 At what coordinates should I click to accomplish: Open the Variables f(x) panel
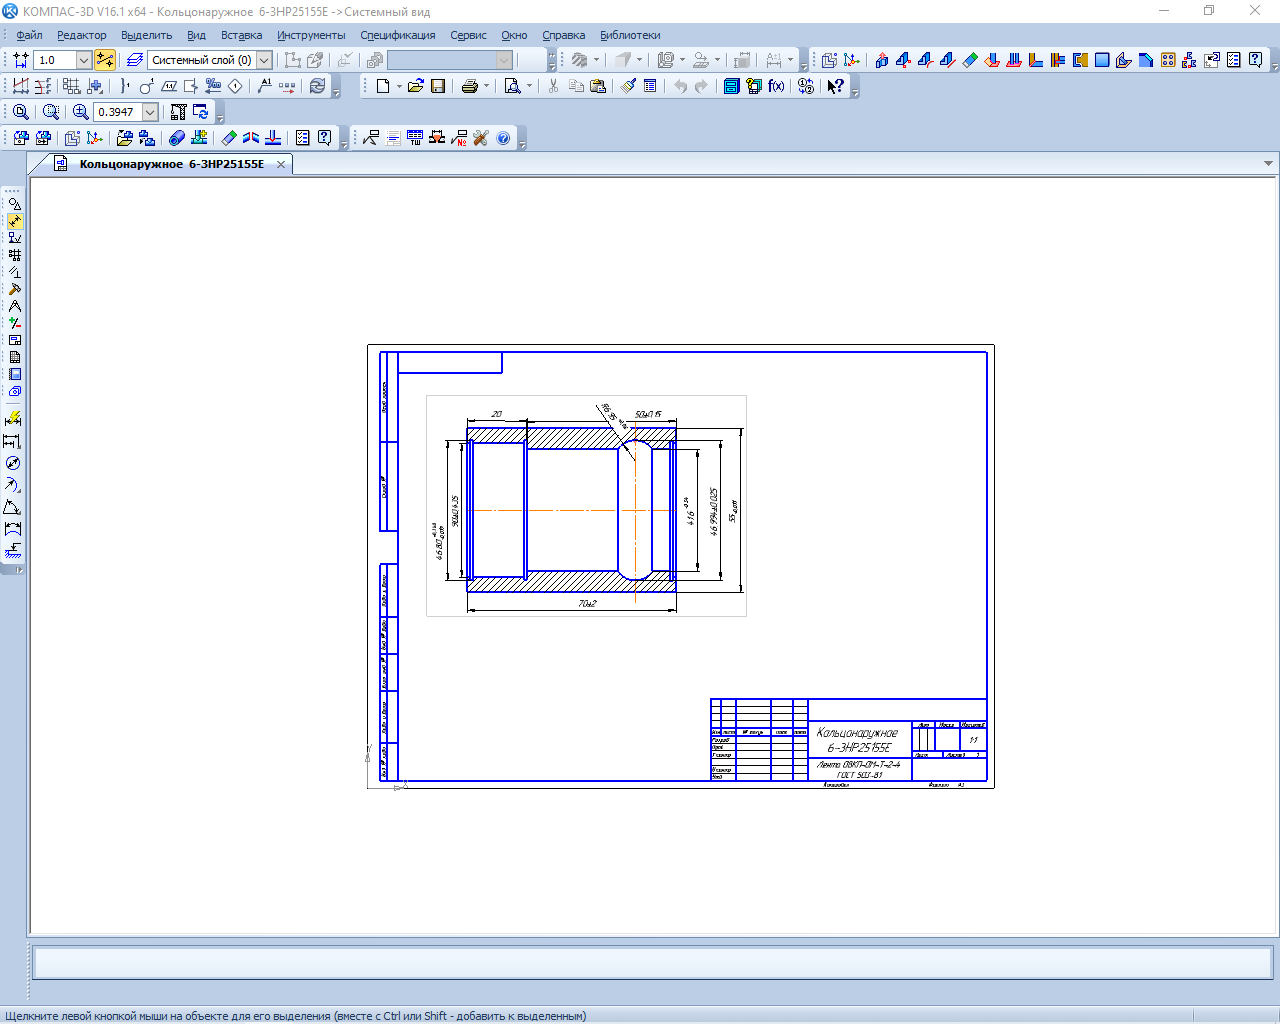tap(776, 86)
